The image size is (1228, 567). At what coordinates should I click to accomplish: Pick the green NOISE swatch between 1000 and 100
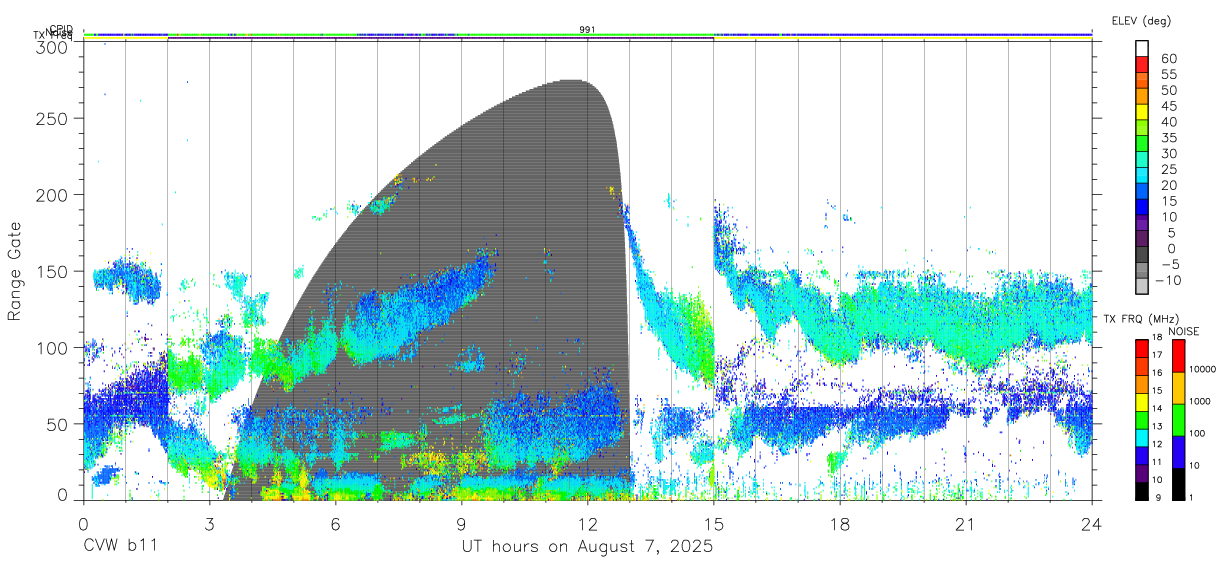click(1179, 419)
